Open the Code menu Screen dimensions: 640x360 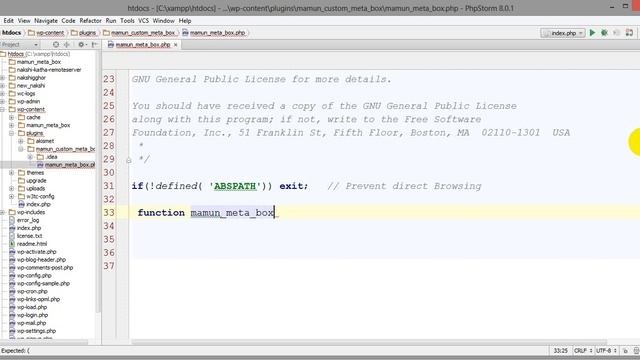pos(68,20)
